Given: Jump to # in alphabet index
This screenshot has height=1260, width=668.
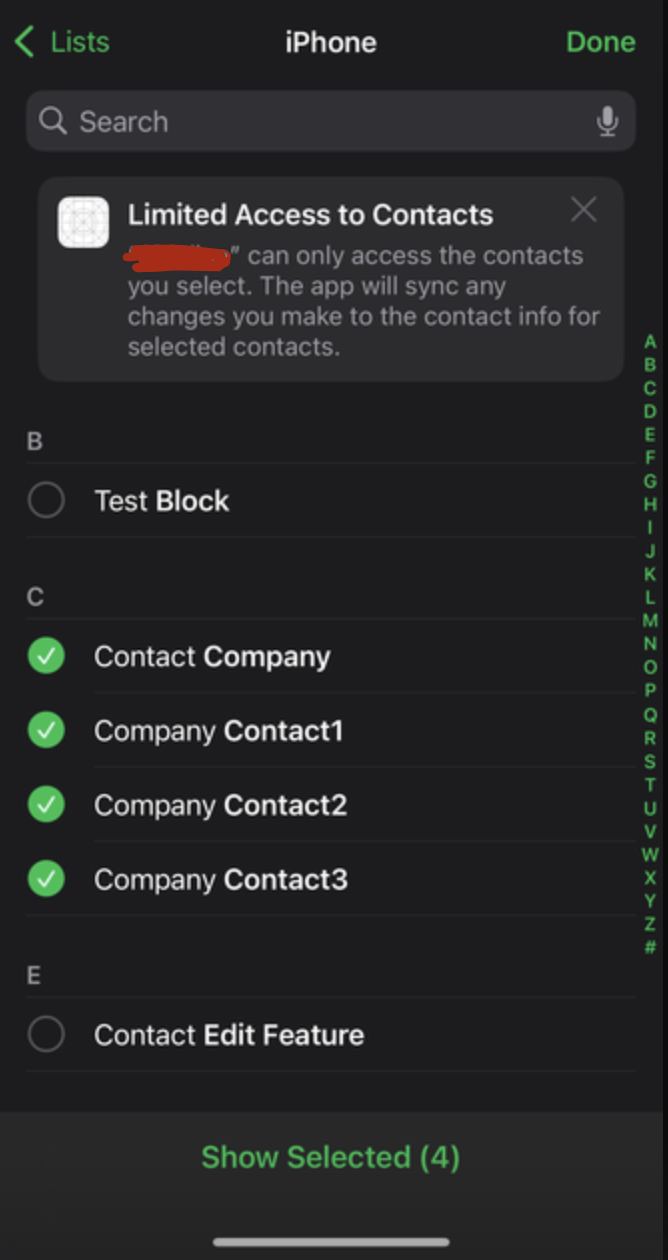Looking at the screenshot, I should pos(650,947).
